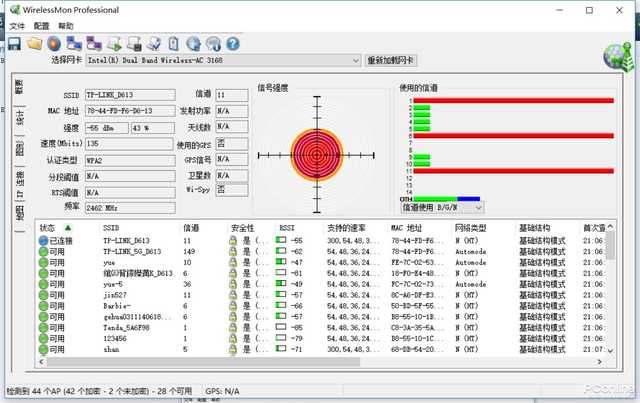The image size is (640, 403).
Task: Click the lock icon in the yue row
Action: pos(233,262)
